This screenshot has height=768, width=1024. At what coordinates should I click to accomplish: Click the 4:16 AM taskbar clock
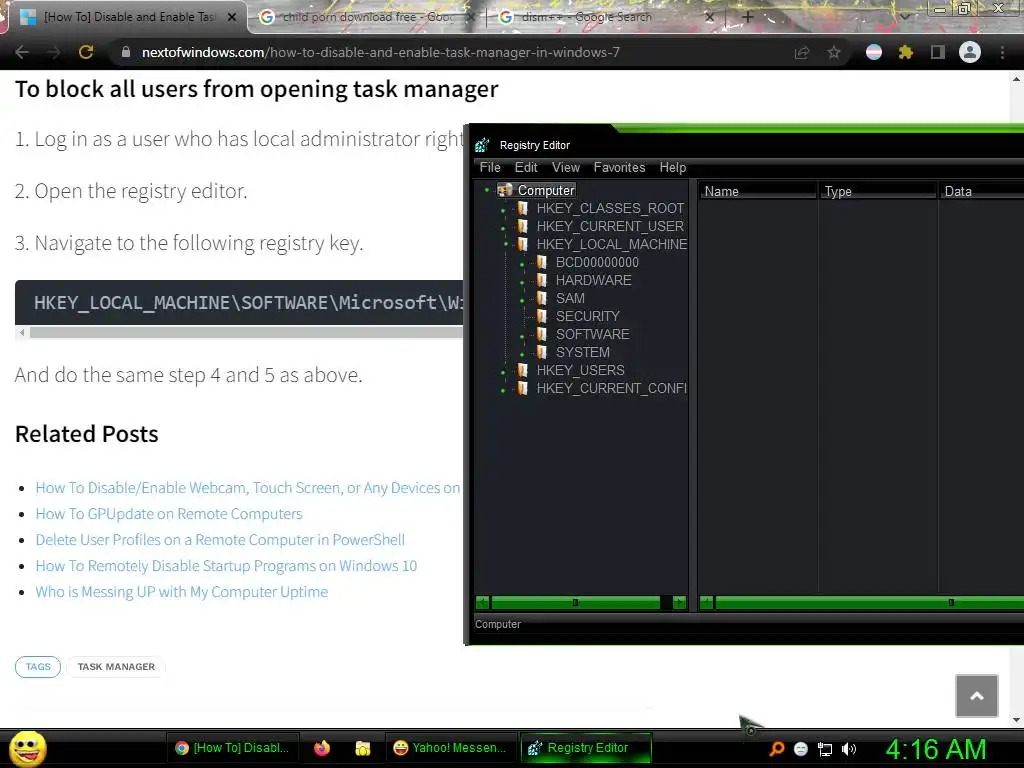(x=936, y=749)
